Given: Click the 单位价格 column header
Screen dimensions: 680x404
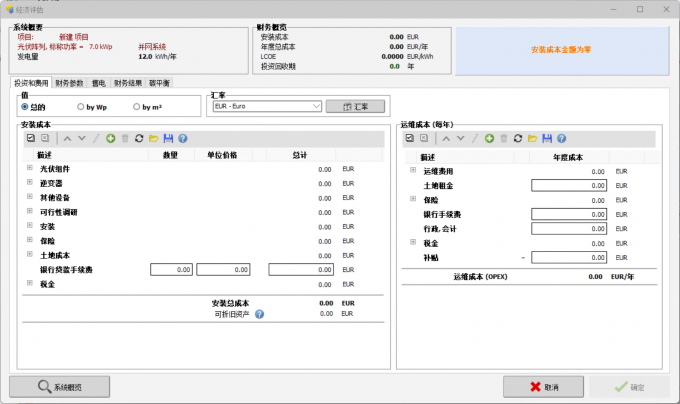Looking at the screenshot, I should 222,155.
